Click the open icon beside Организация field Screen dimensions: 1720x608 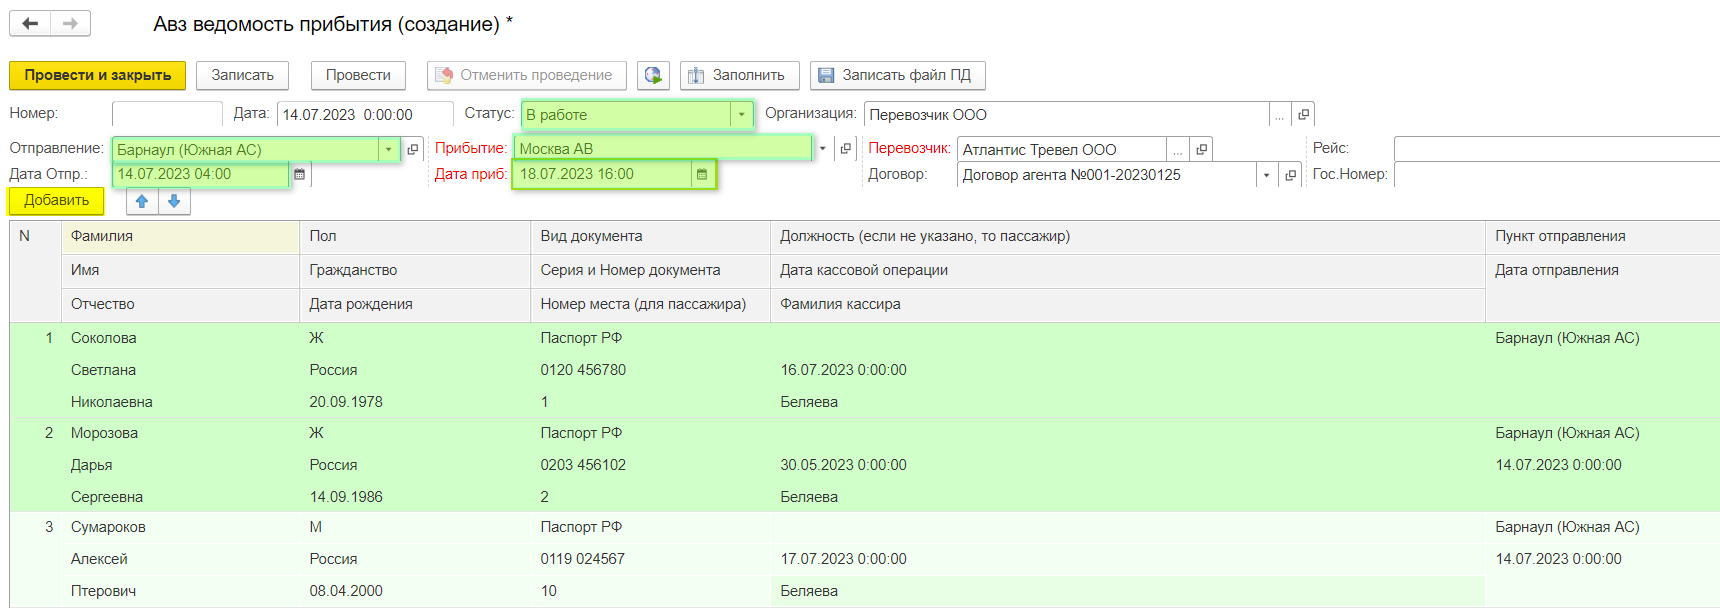(x=1303, y=115)
